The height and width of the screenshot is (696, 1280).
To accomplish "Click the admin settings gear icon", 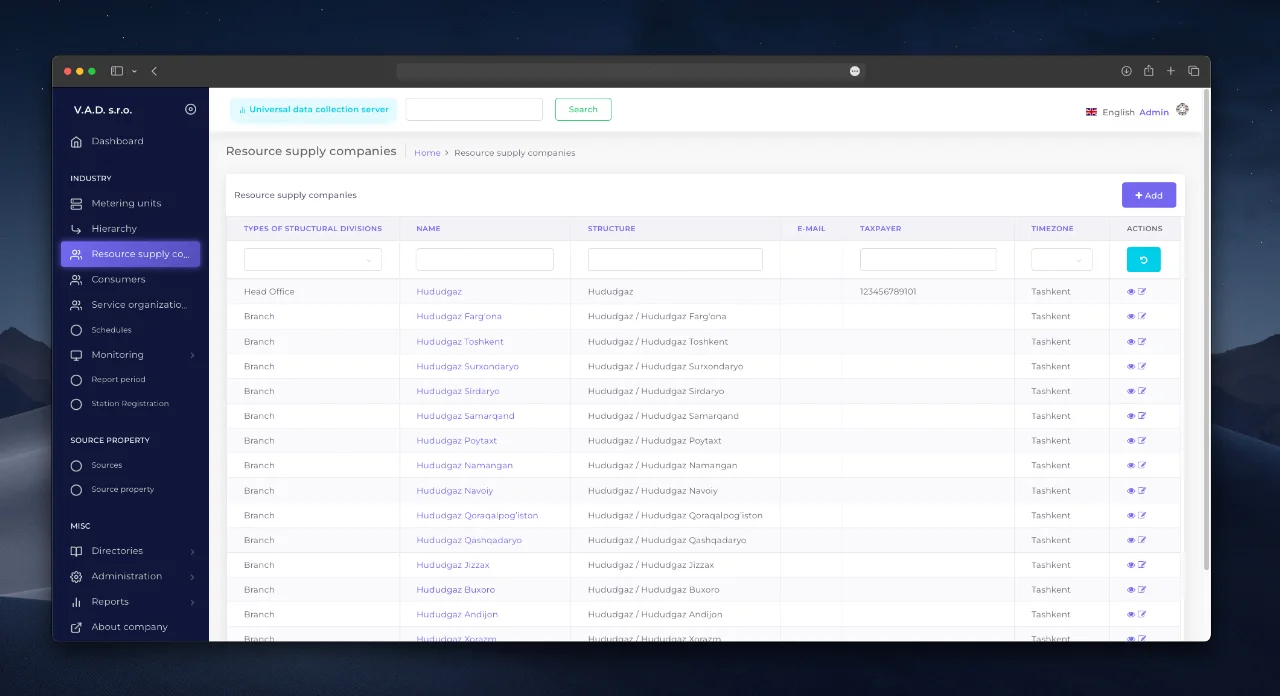I will point(1182,110).
